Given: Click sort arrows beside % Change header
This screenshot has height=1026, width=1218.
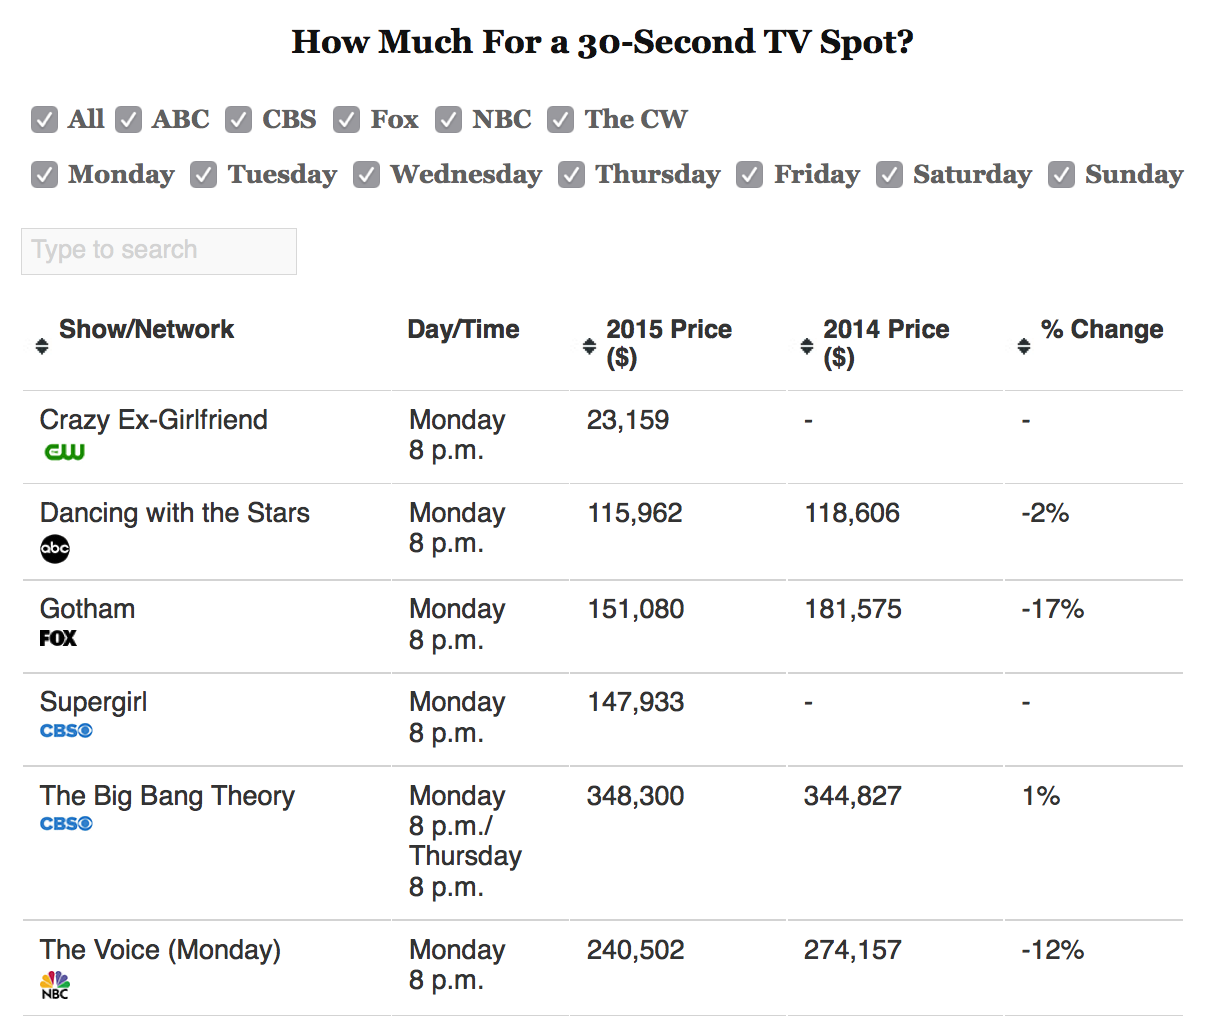Looking at the screenshot, I should [x=1024, y=346].
